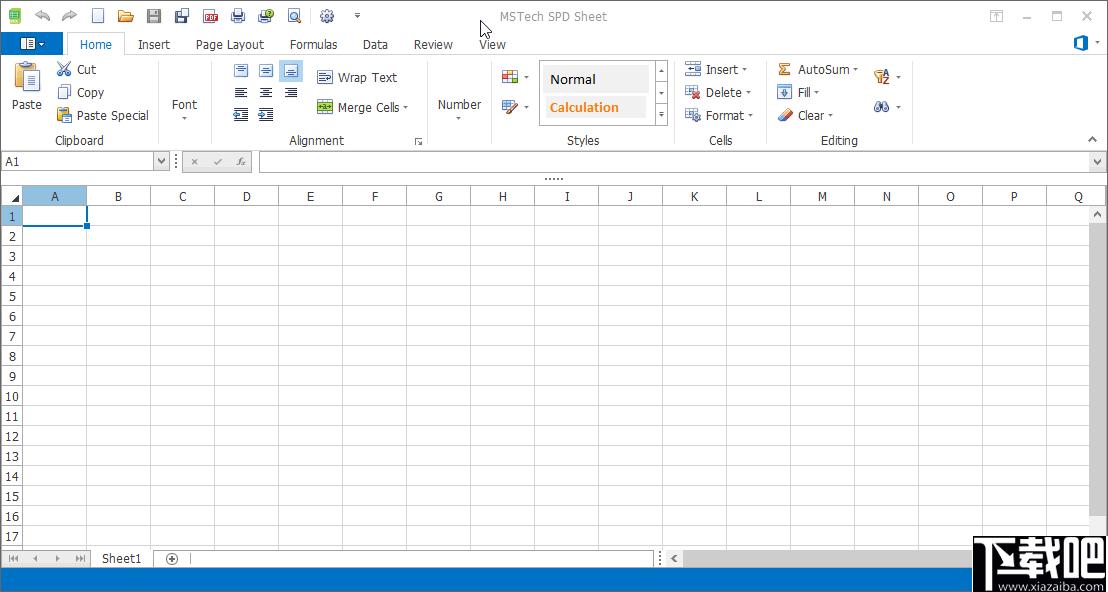Switch to the Insert tab
Image resolution: width=1108 pixels, height=592 pixels.
click(x=154, y=45)
